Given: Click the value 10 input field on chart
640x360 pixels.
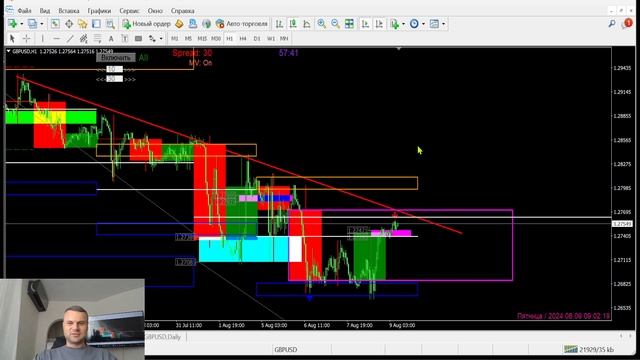Looking at the screenshot, I should pos(114,69).
